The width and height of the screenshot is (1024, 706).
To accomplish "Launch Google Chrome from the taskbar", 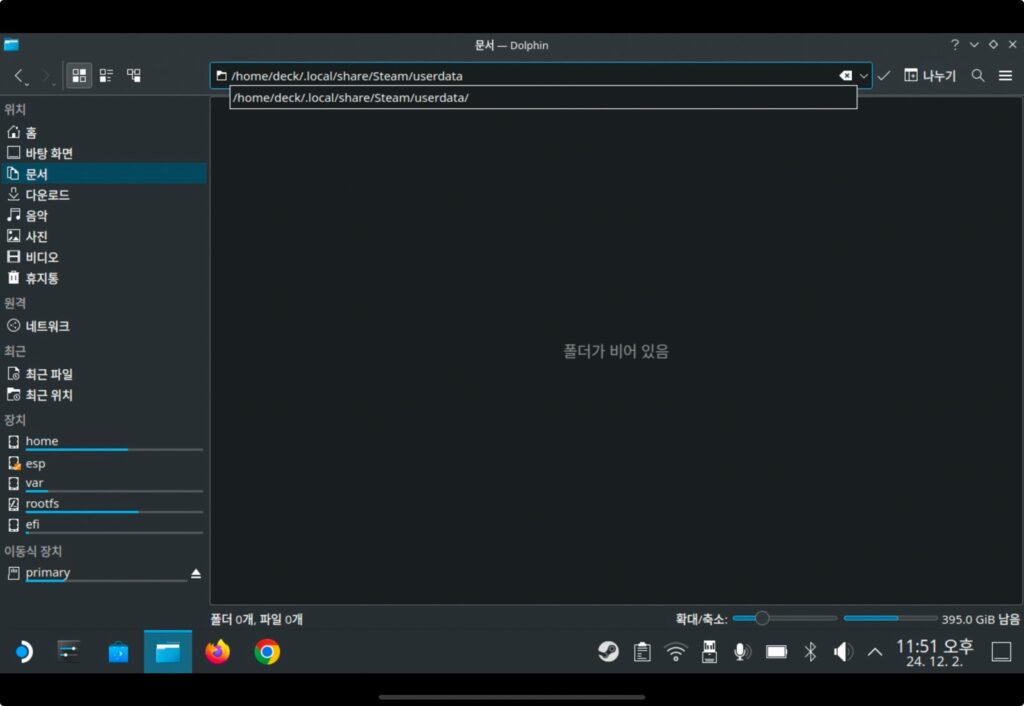I will (267, 652).
